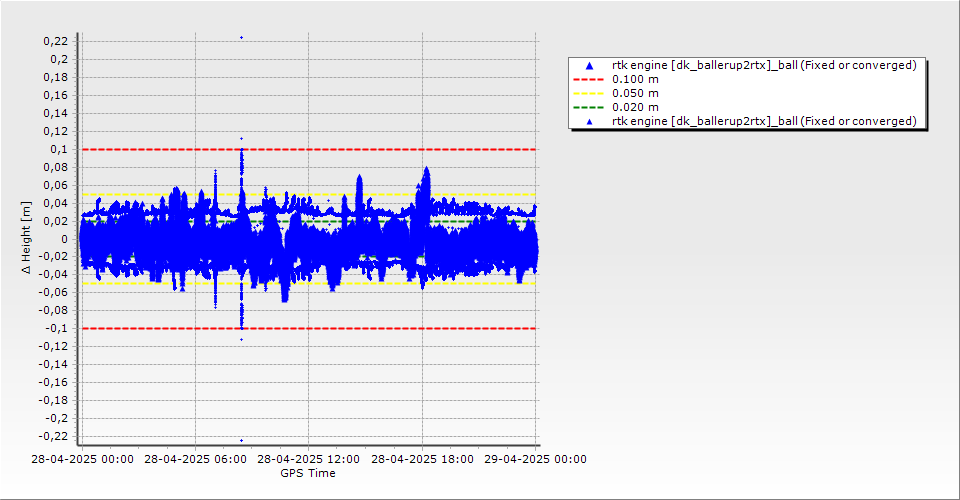This screenshot has height=500, width=960.
Task: Click the '28-04-2025 00:00' time label
Action: pyautogui.click(x=82, y=459)
